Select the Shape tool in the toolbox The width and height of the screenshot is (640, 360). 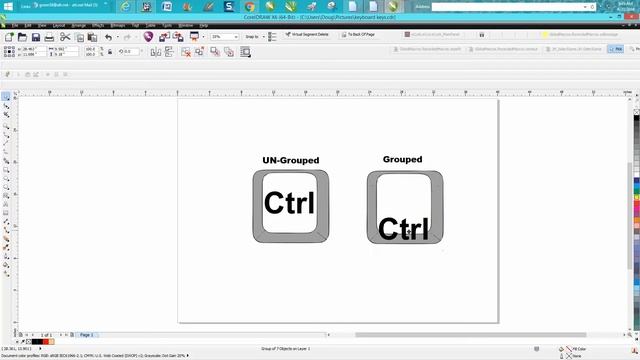[x=6, y=106]
